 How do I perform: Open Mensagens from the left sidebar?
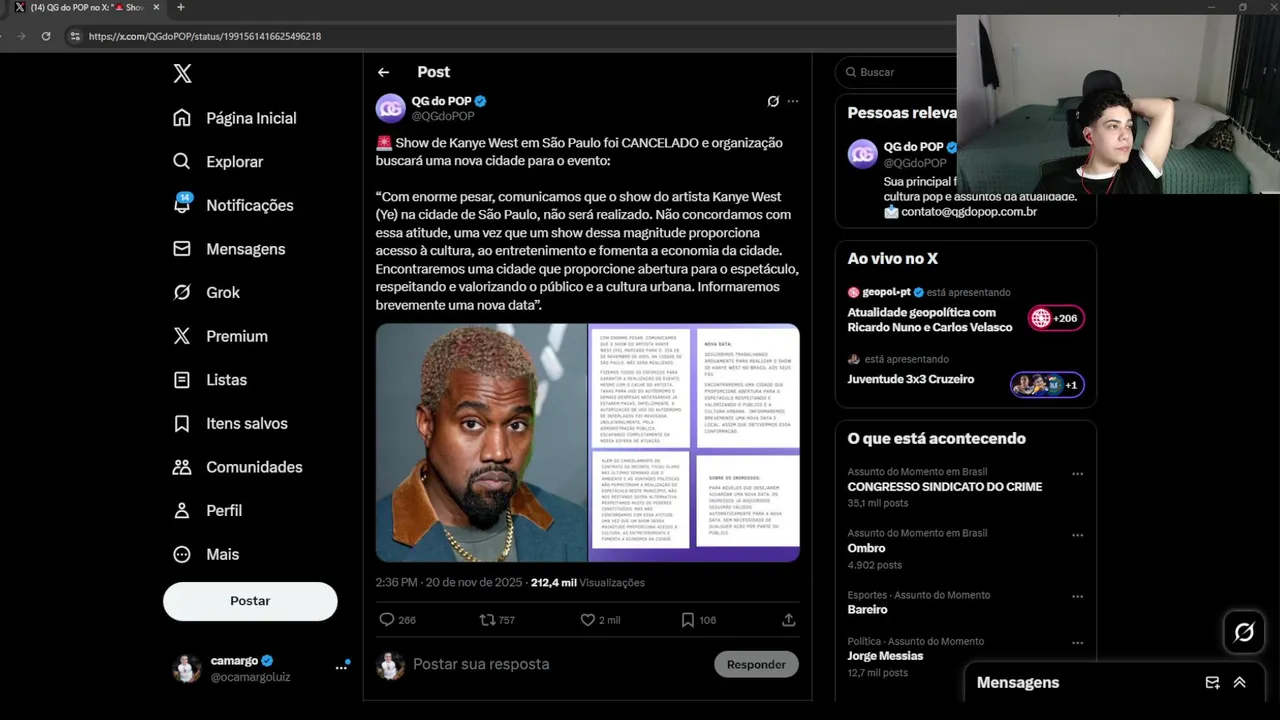click(229, 249)
